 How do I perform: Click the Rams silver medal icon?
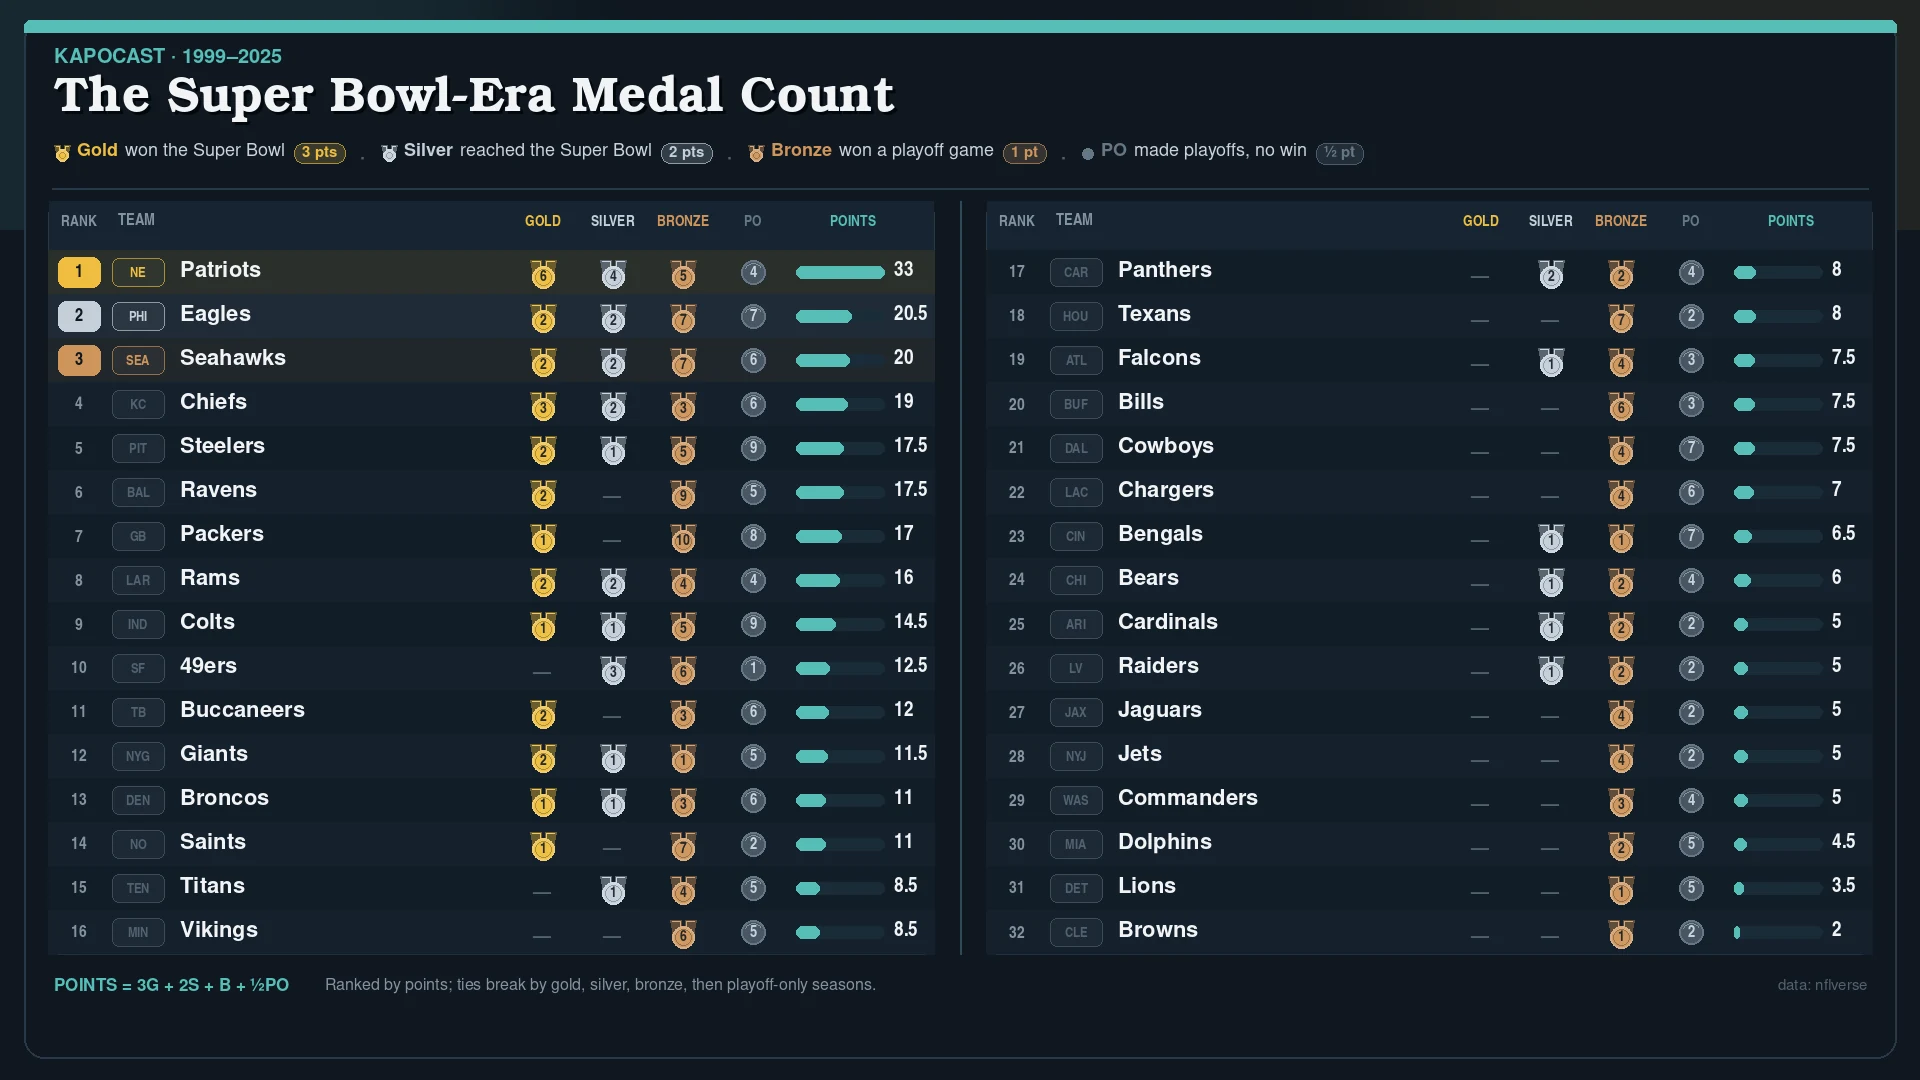613,581
